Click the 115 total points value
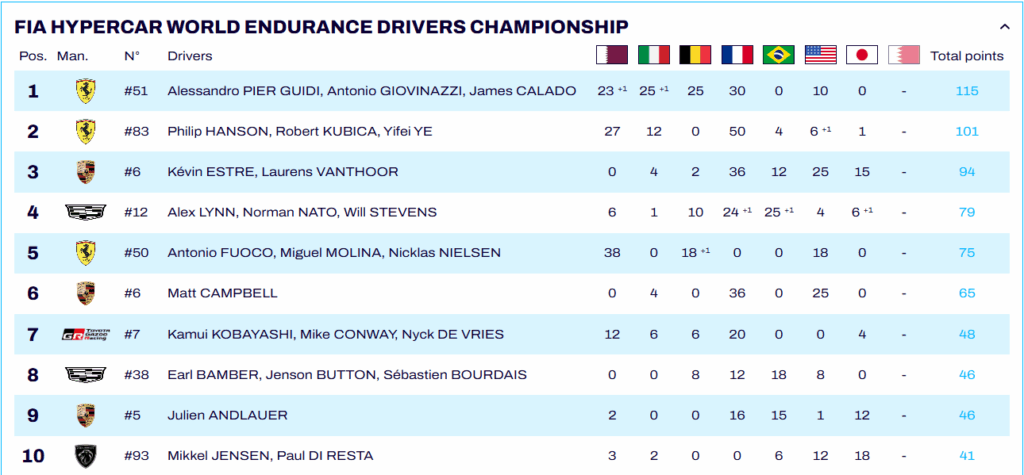This screenshot has height=475, width=1024. point(966,91)
